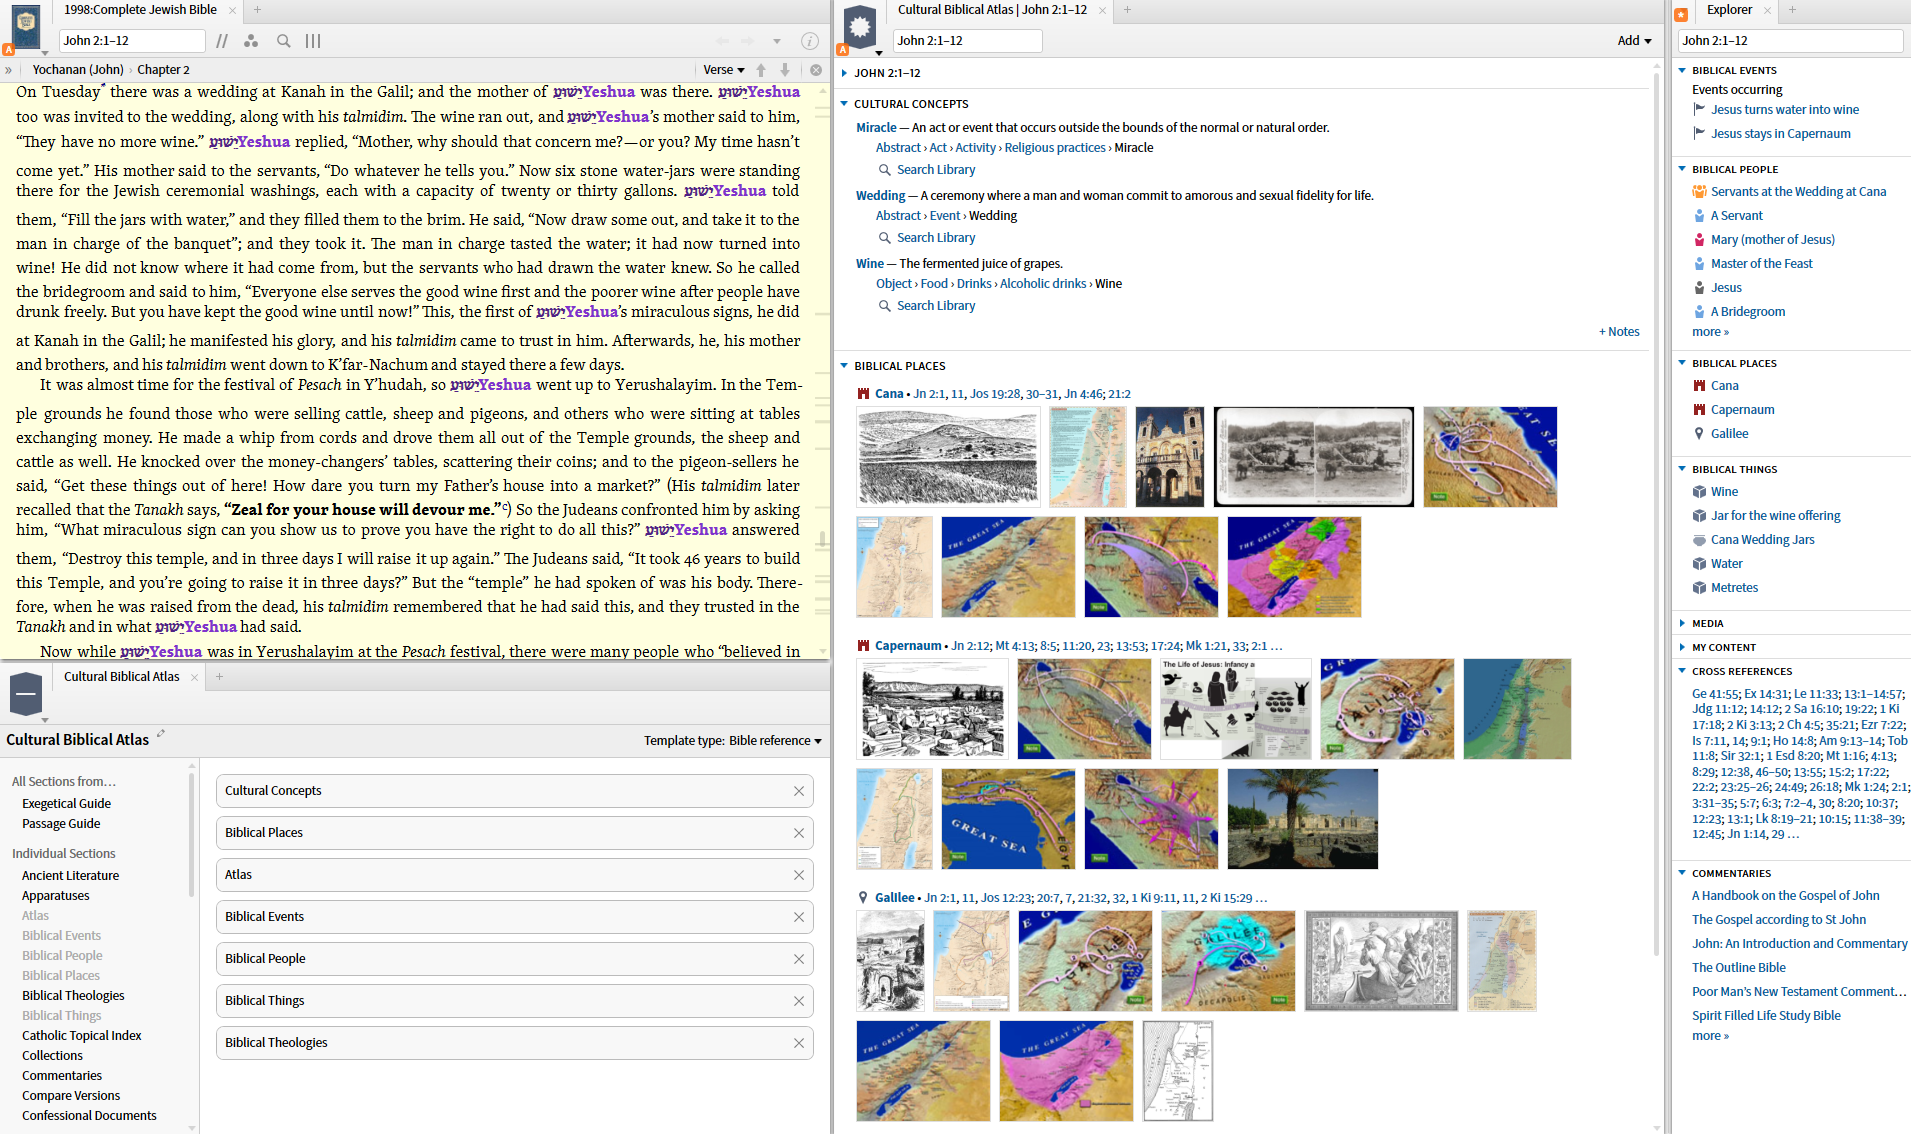Image resolution: width=1911 pixels, height=1134 pixels.
Task: Open Cana hillside sketch thumbnail
Action: point(948,457)
